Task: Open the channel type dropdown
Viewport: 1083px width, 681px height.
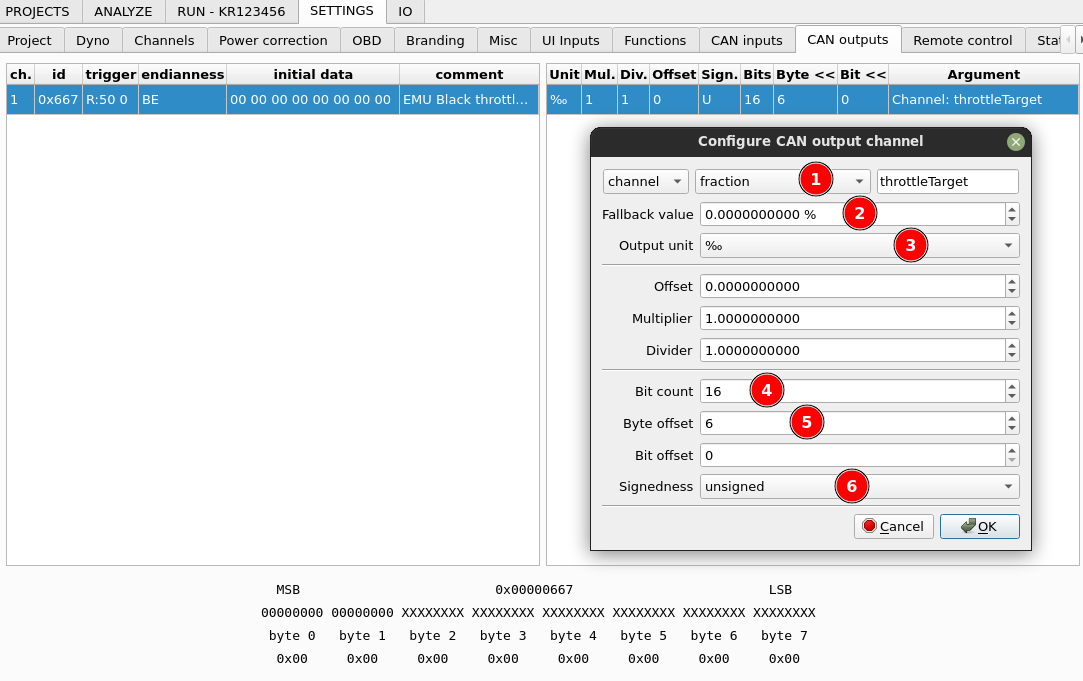Action: pos(645,181)
